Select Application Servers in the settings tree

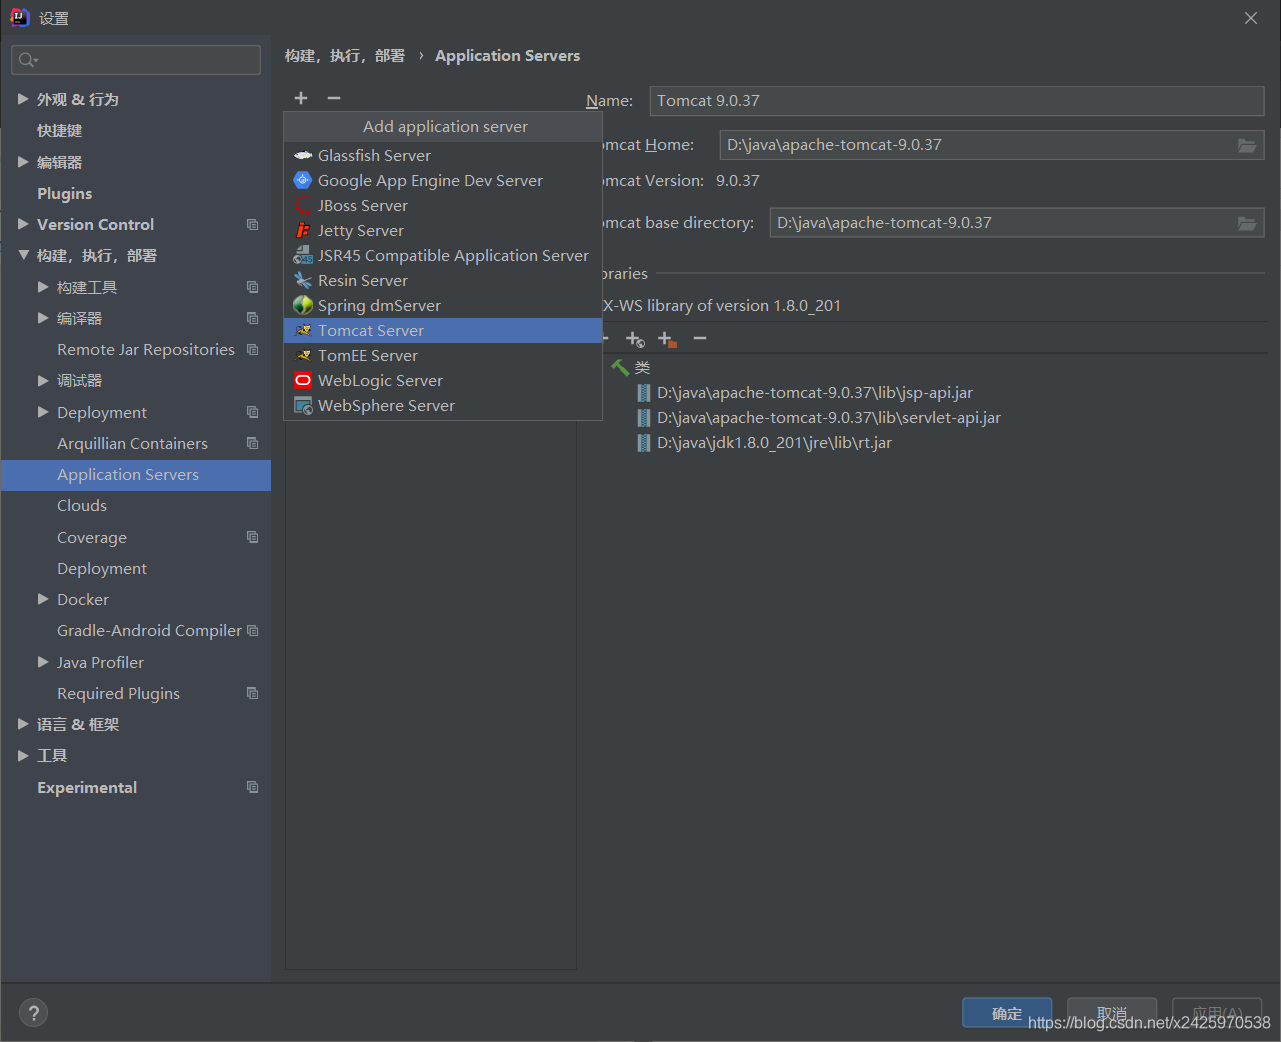[x=136, y=475]
